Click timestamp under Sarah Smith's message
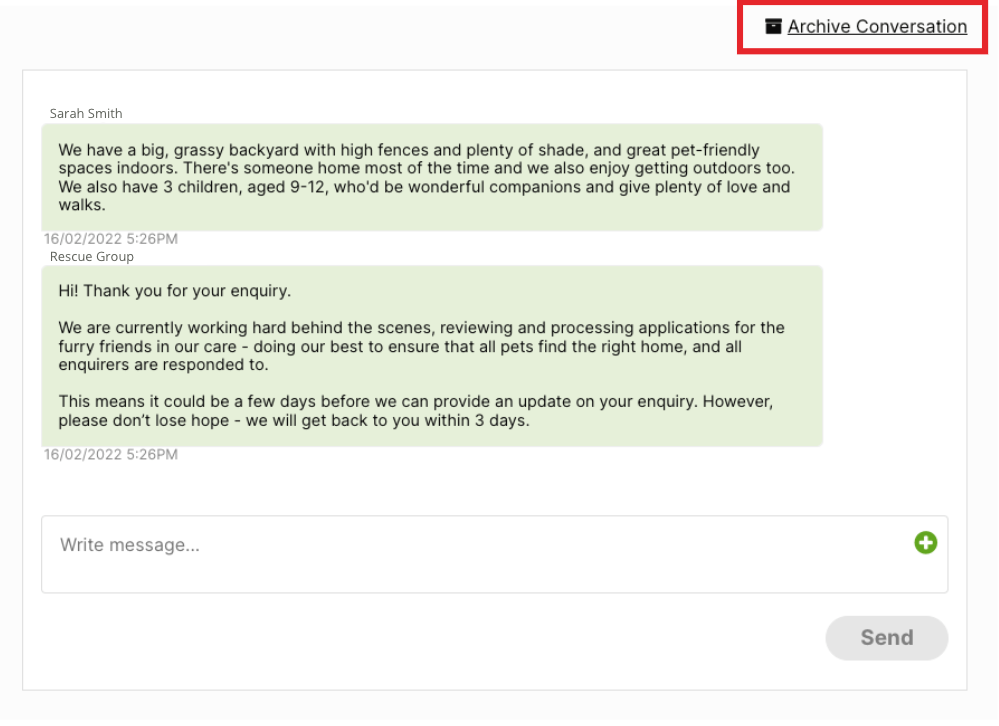Screen dimensions: 999x726 tap(111, 239)
